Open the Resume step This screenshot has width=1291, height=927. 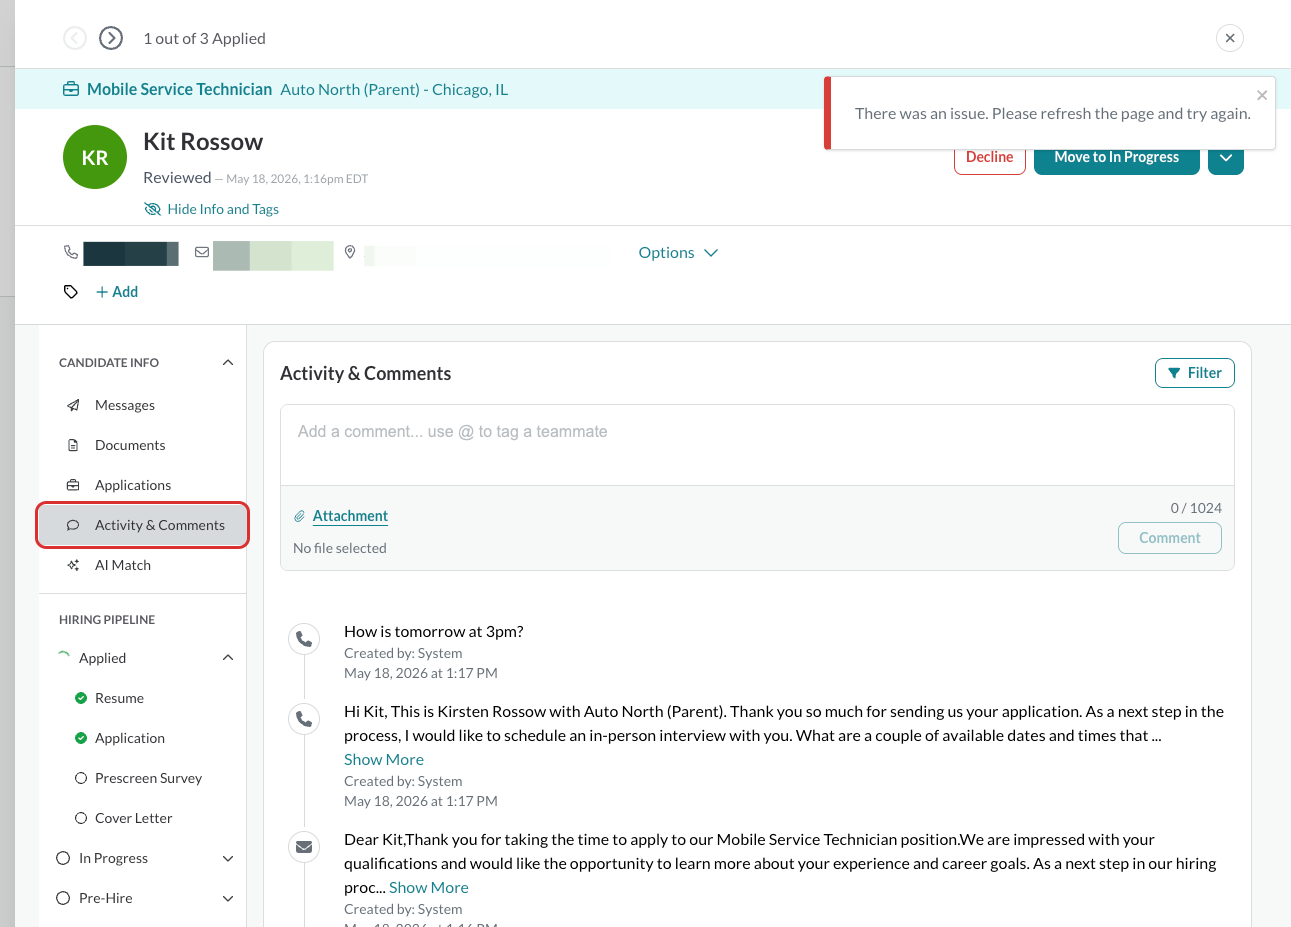tap(119, 698)
